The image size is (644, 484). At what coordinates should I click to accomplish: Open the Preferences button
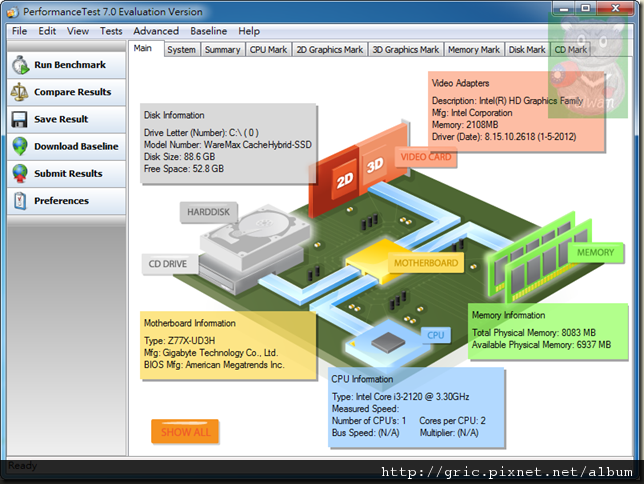click(66, 201)
